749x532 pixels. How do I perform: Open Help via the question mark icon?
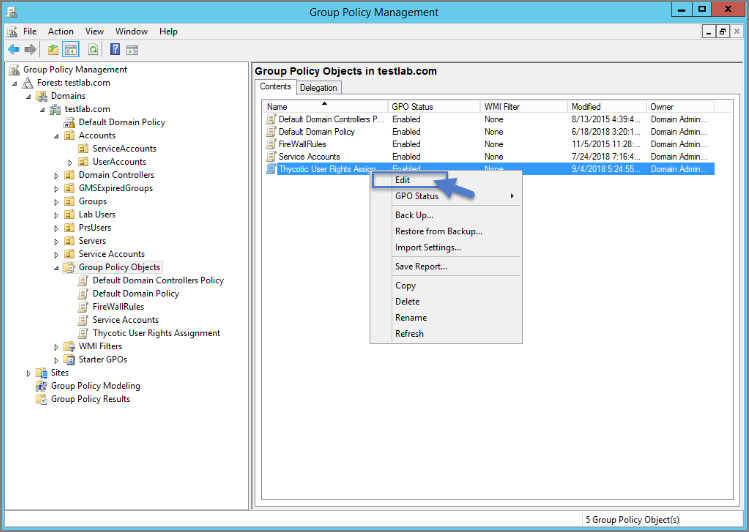click(x=115, y=49)
